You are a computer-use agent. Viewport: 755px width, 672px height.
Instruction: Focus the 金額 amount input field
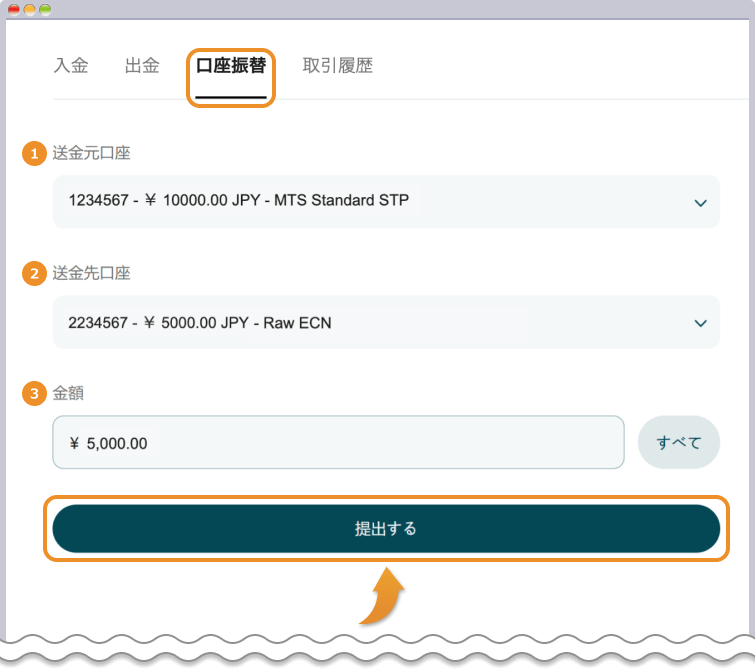[x=338, y=442]
